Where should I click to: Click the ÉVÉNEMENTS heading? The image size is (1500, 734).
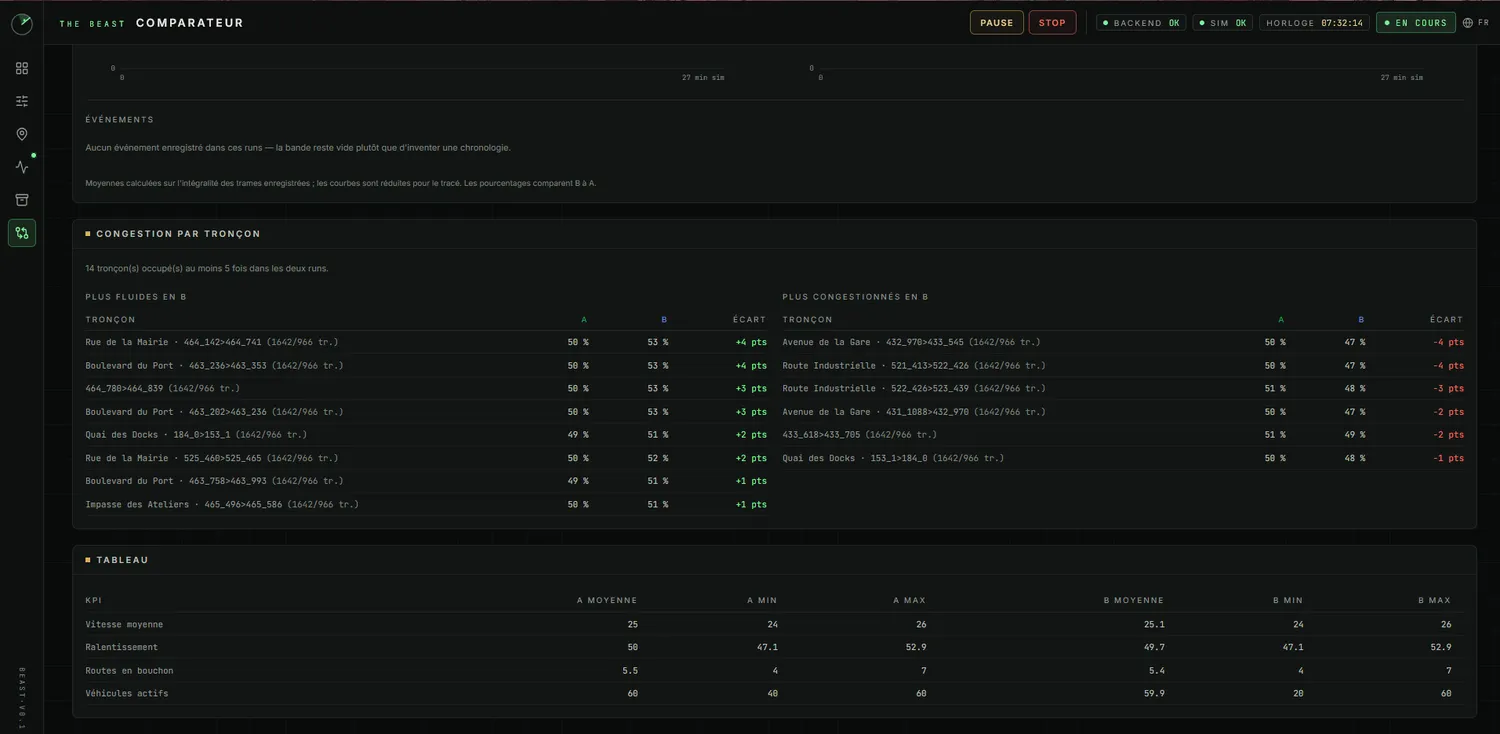[x=120, y=120]
